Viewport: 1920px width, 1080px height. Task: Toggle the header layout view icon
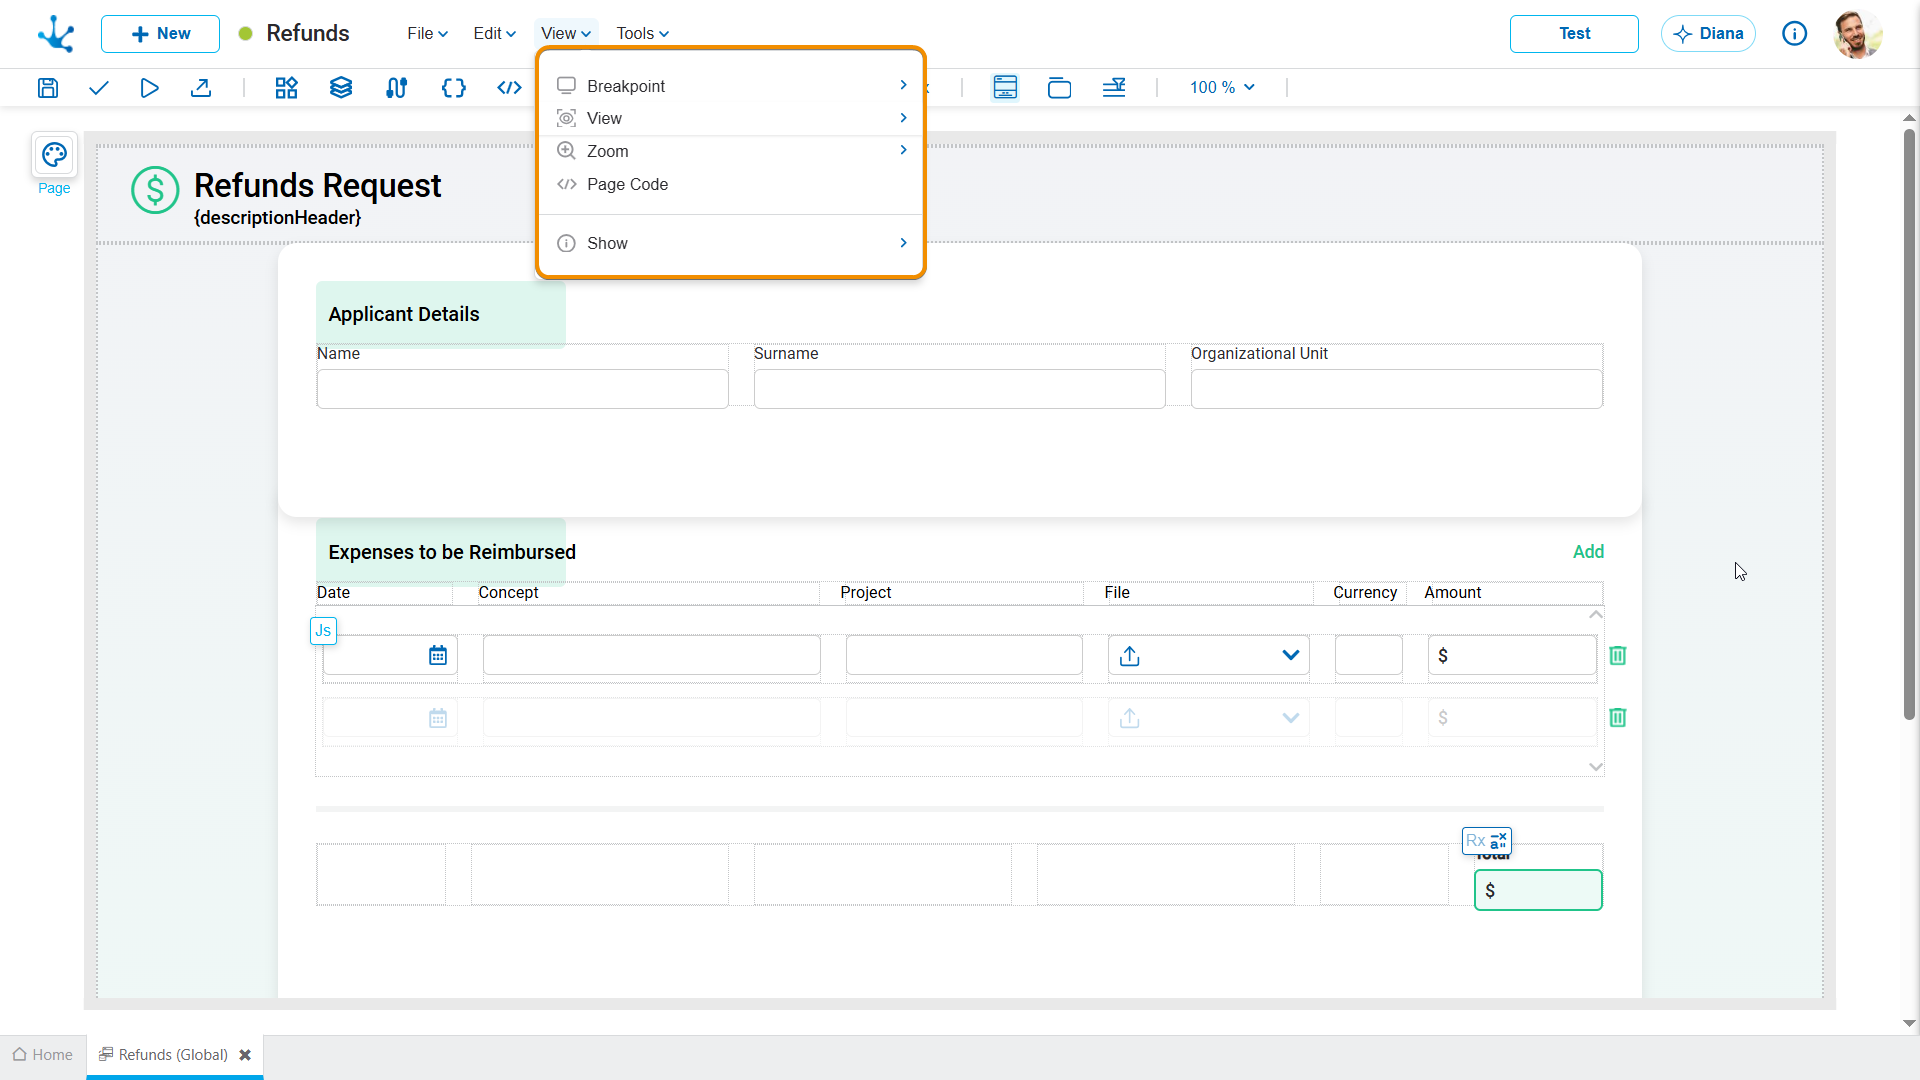tap(1005, 88)
